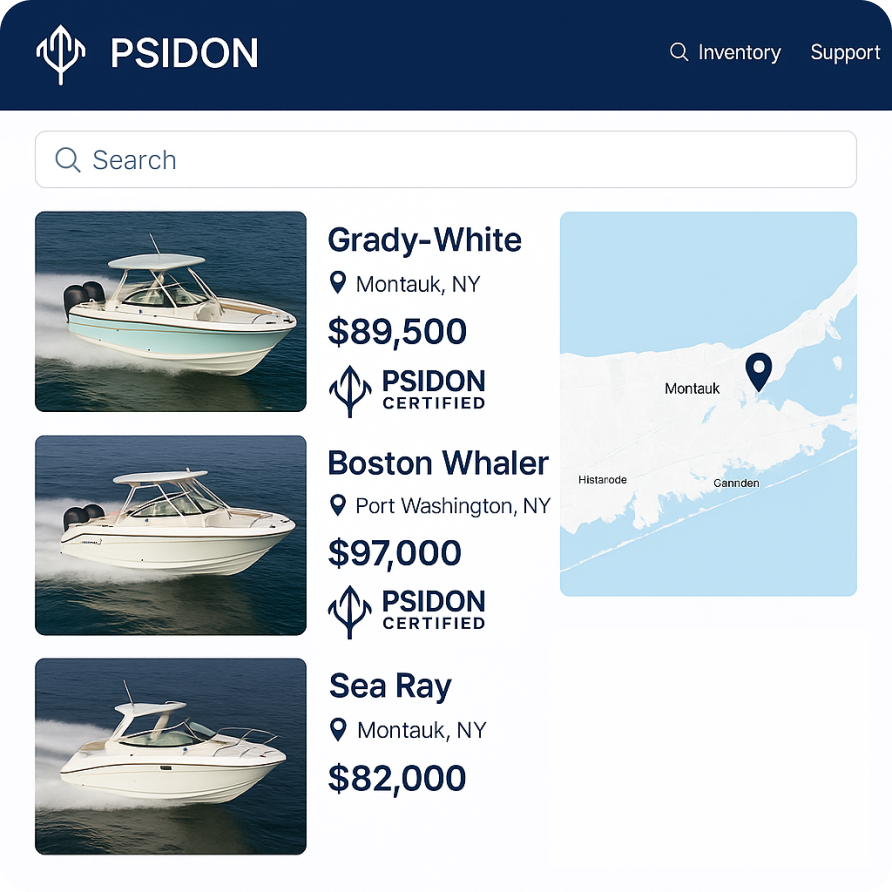Screen dimensions: 892x892
Task: Click location pin for the Sea Ray listing
Action: (x=339, y=730)
